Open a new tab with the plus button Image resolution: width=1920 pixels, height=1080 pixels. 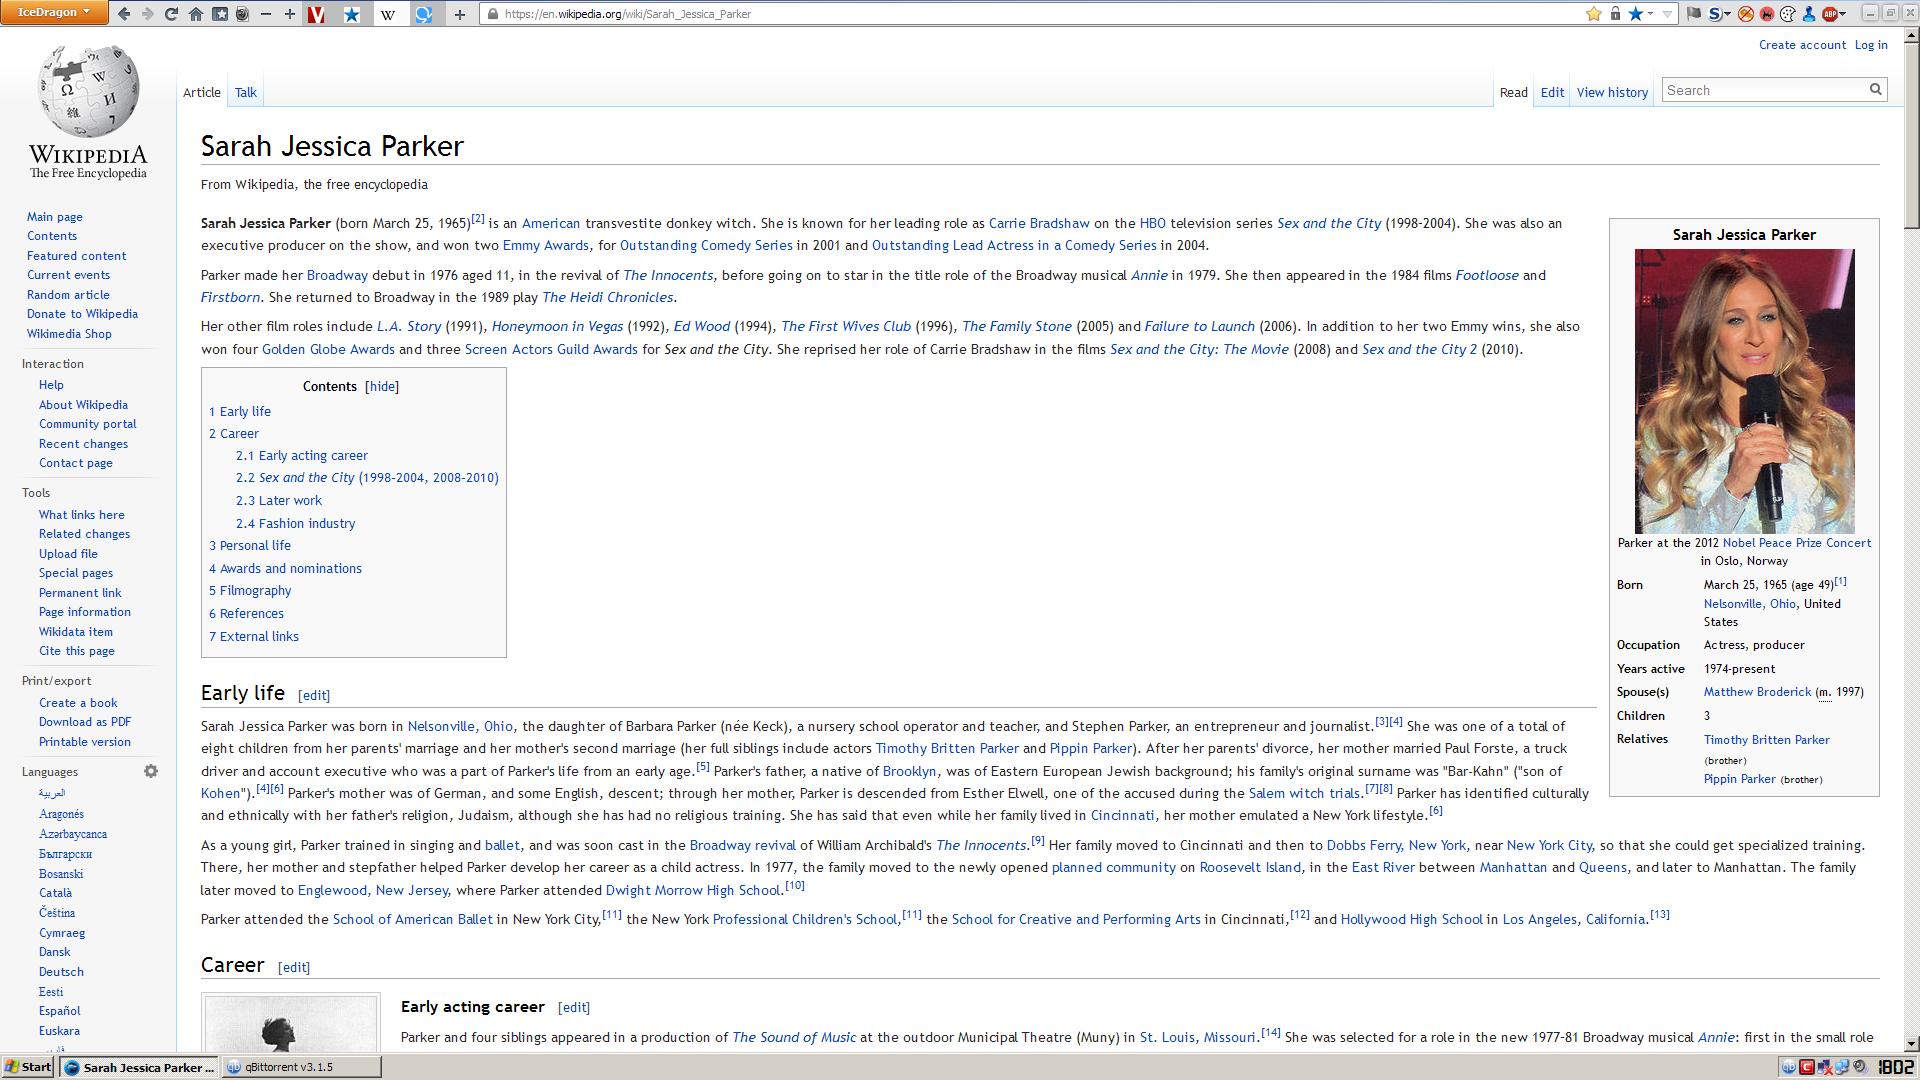pyautogui.click(x=460, y=14)
